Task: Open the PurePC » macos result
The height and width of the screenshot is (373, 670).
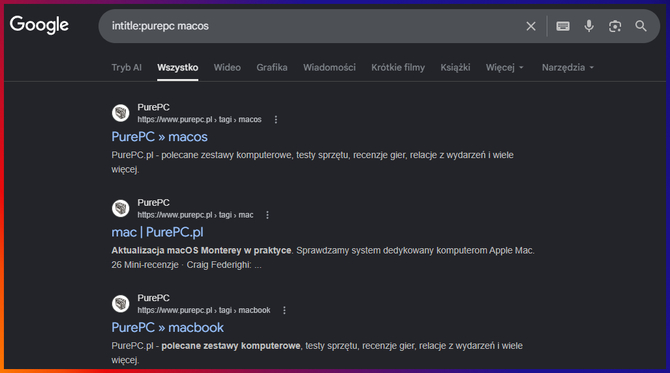Action: pos(159,137)
